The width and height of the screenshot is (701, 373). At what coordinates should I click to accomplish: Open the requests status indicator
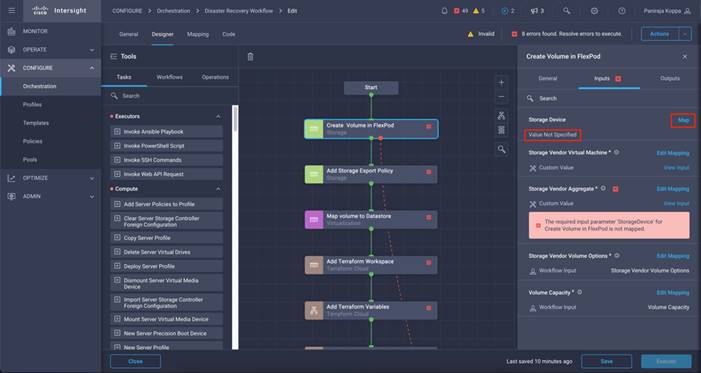pyautogui.click(x=507, y=11)
